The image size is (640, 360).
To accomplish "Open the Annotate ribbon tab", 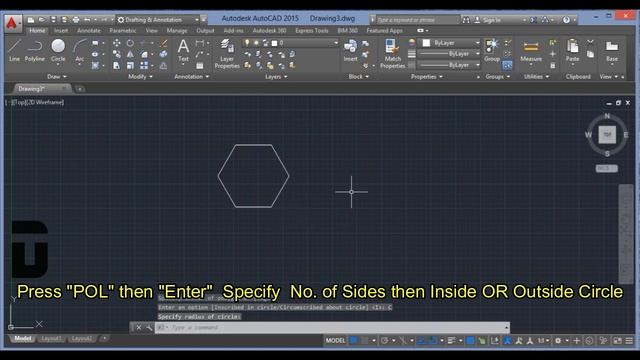I will coord(89,31).
